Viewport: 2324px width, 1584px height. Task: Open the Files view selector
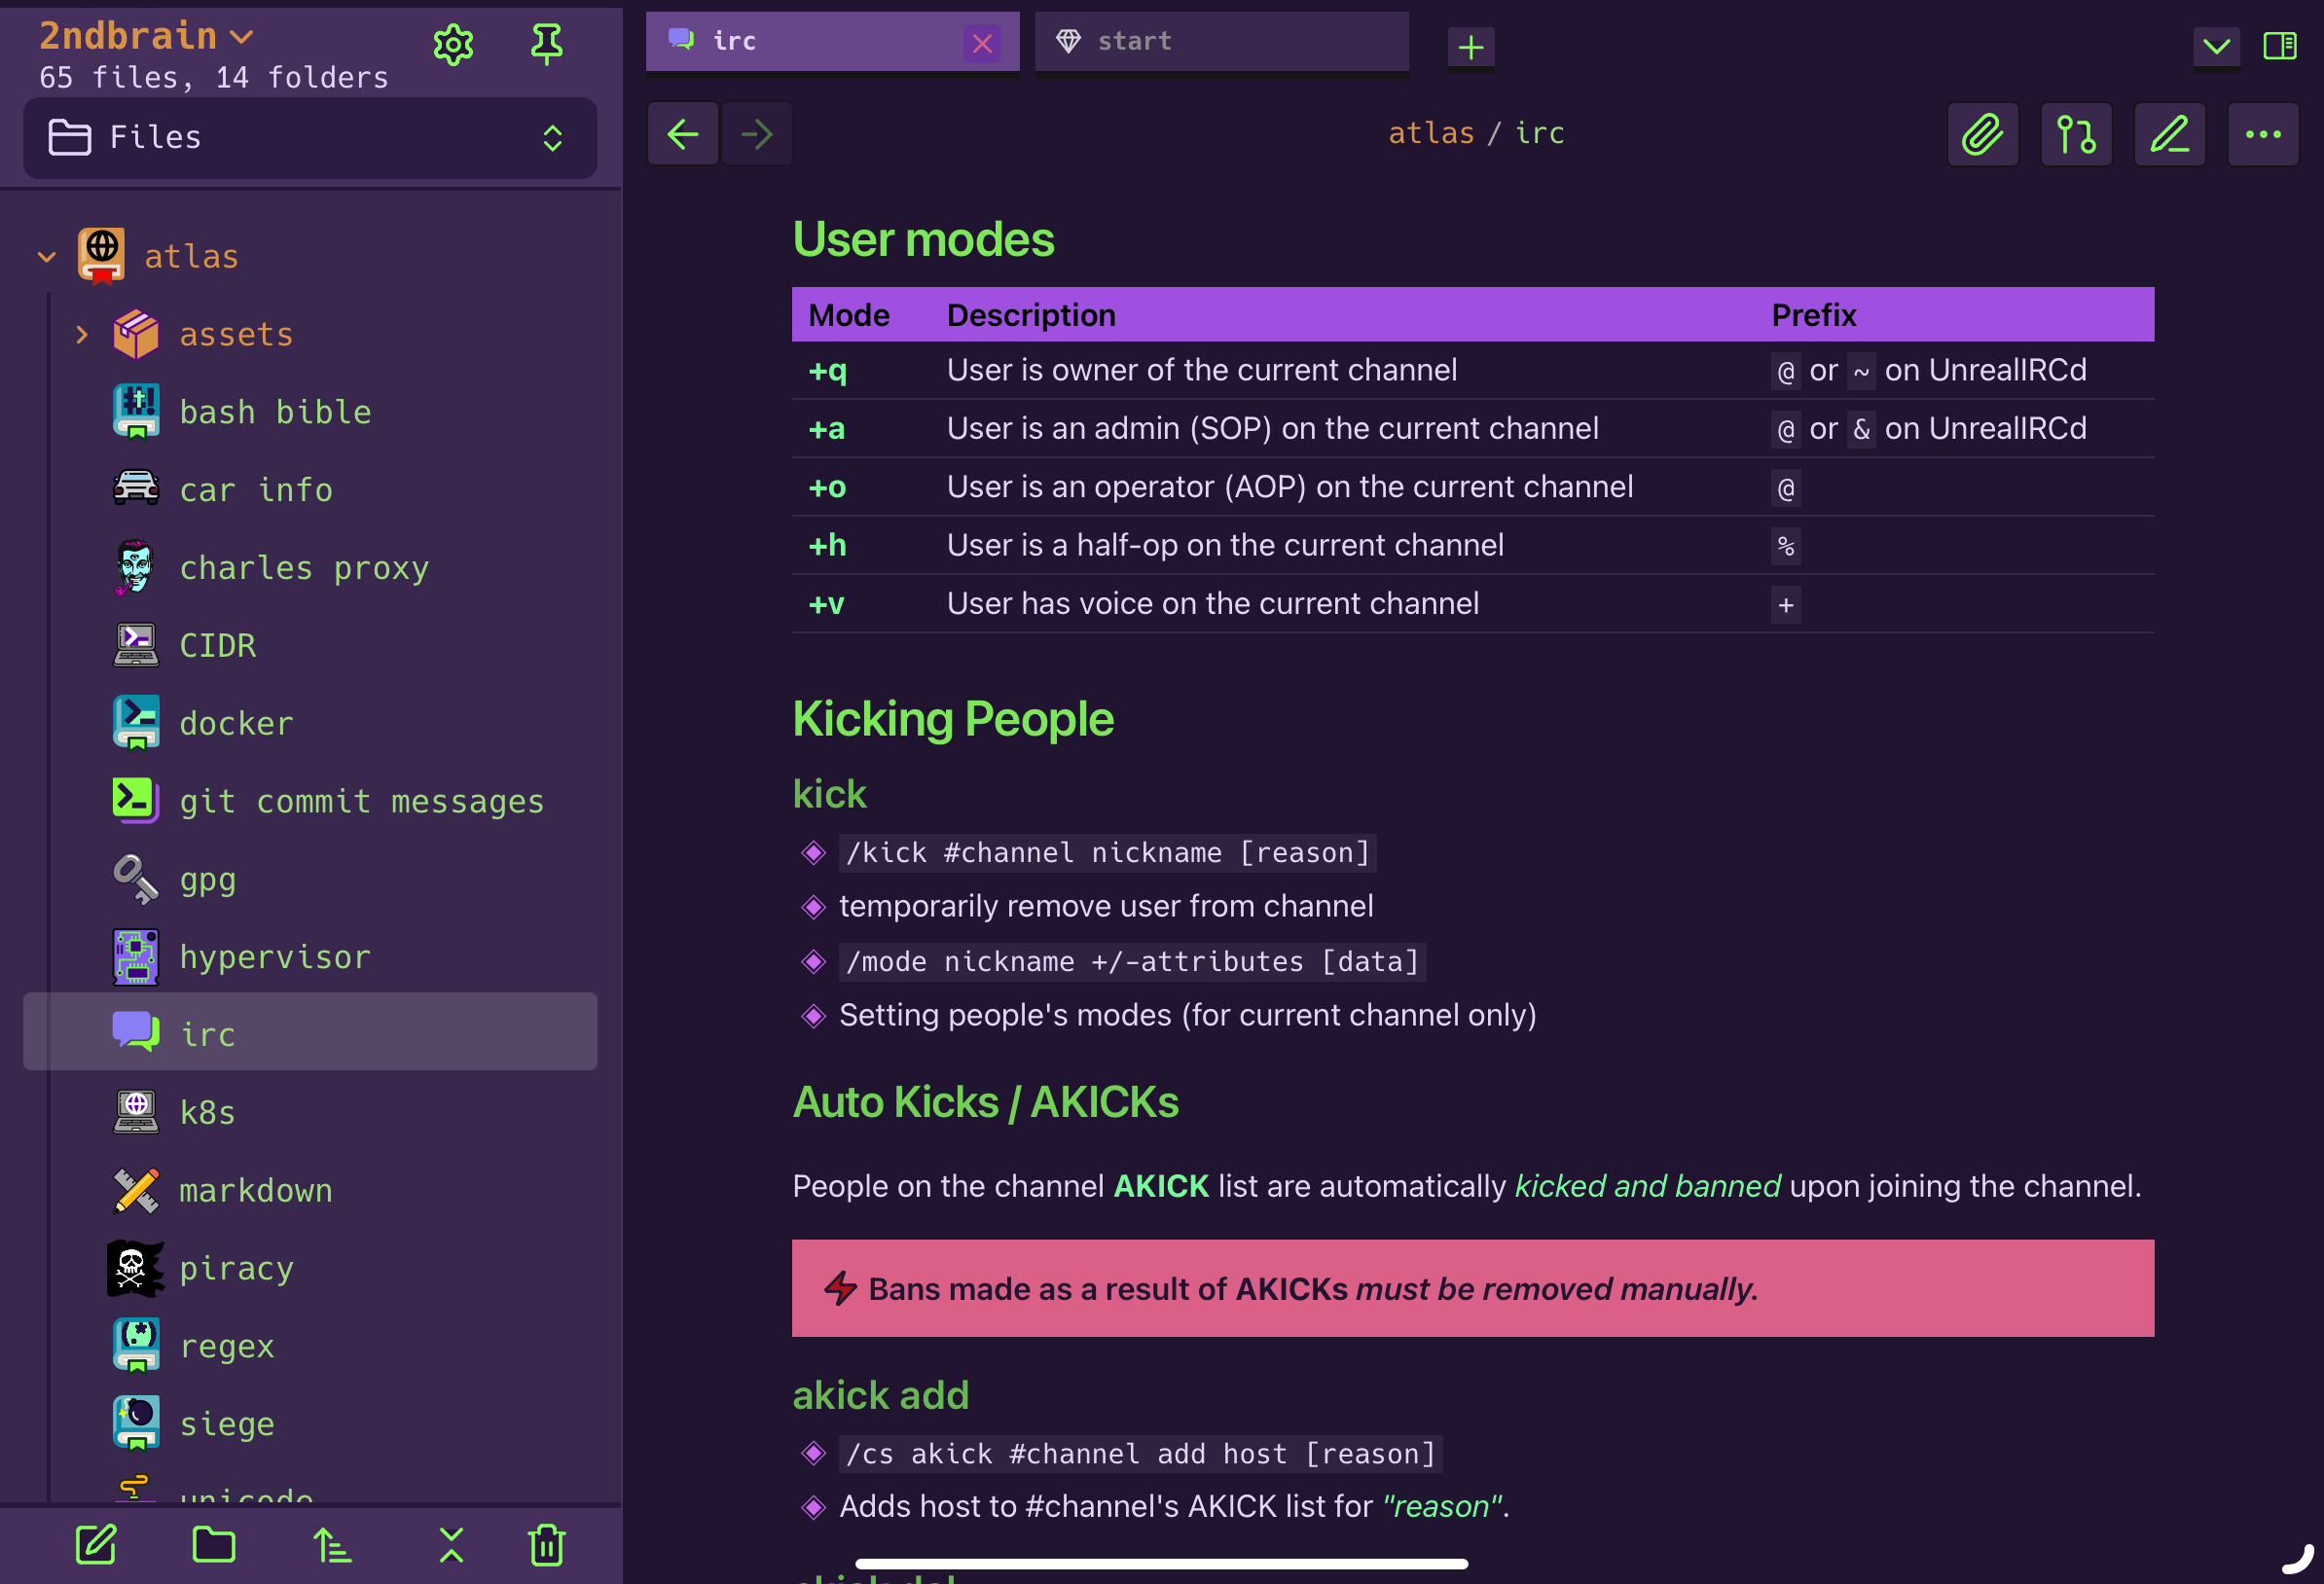(x=310, y=137)
